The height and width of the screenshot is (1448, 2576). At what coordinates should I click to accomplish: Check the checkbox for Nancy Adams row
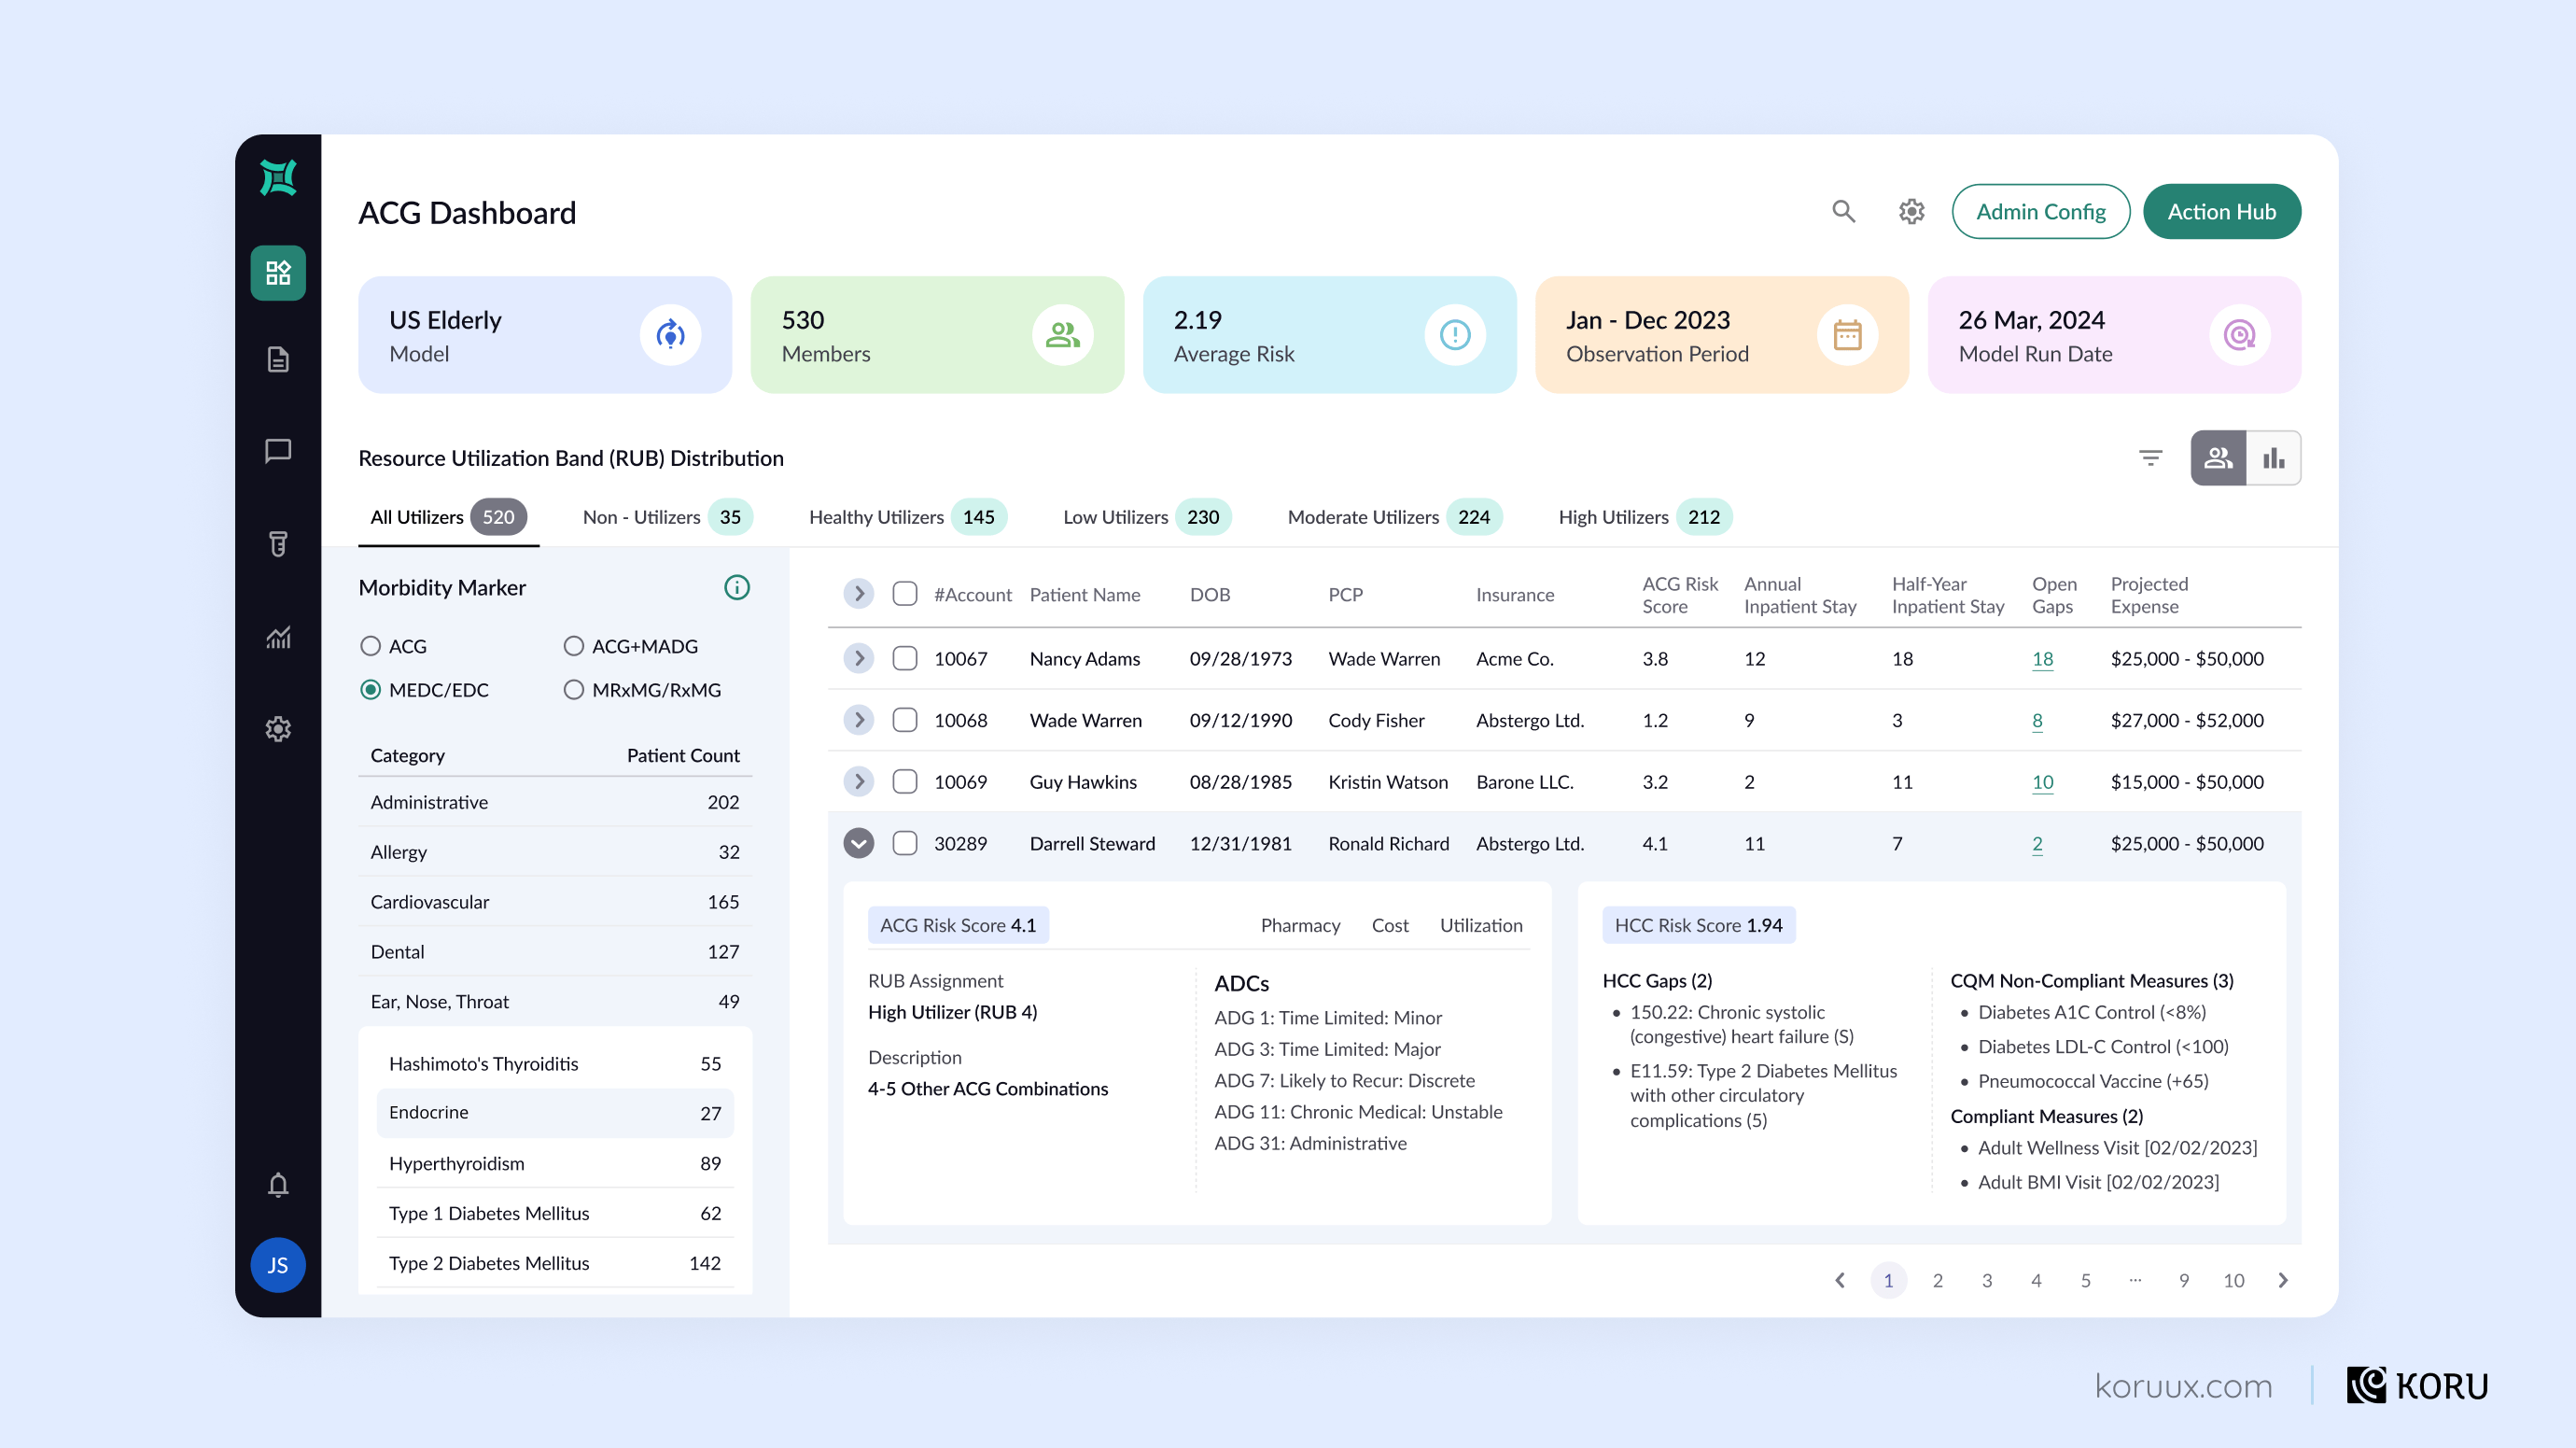coord(905,658)
